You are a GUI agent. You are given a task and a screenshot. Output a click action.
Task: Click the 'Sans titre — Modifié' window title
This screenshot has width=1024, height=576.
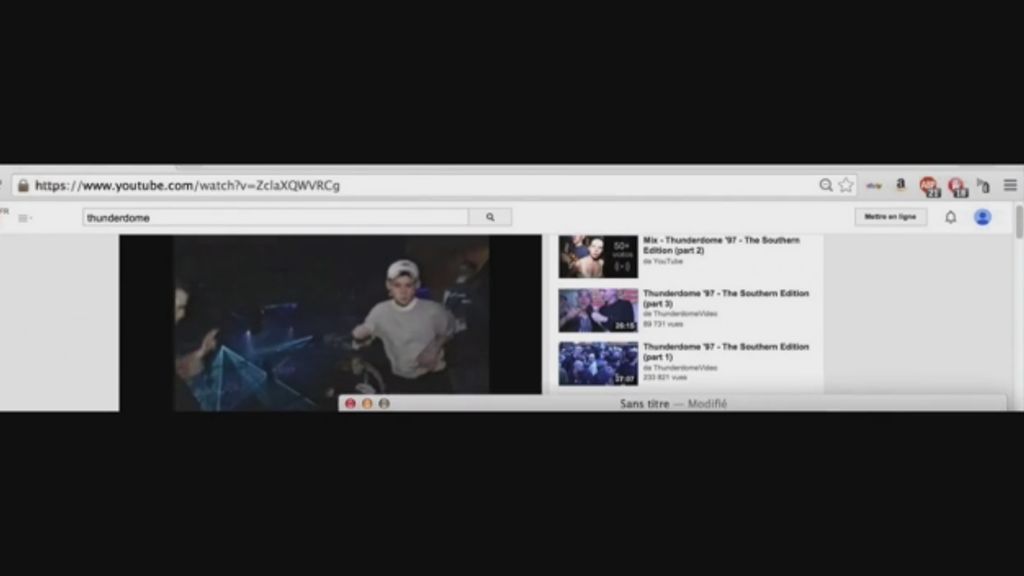coord(673,404)
